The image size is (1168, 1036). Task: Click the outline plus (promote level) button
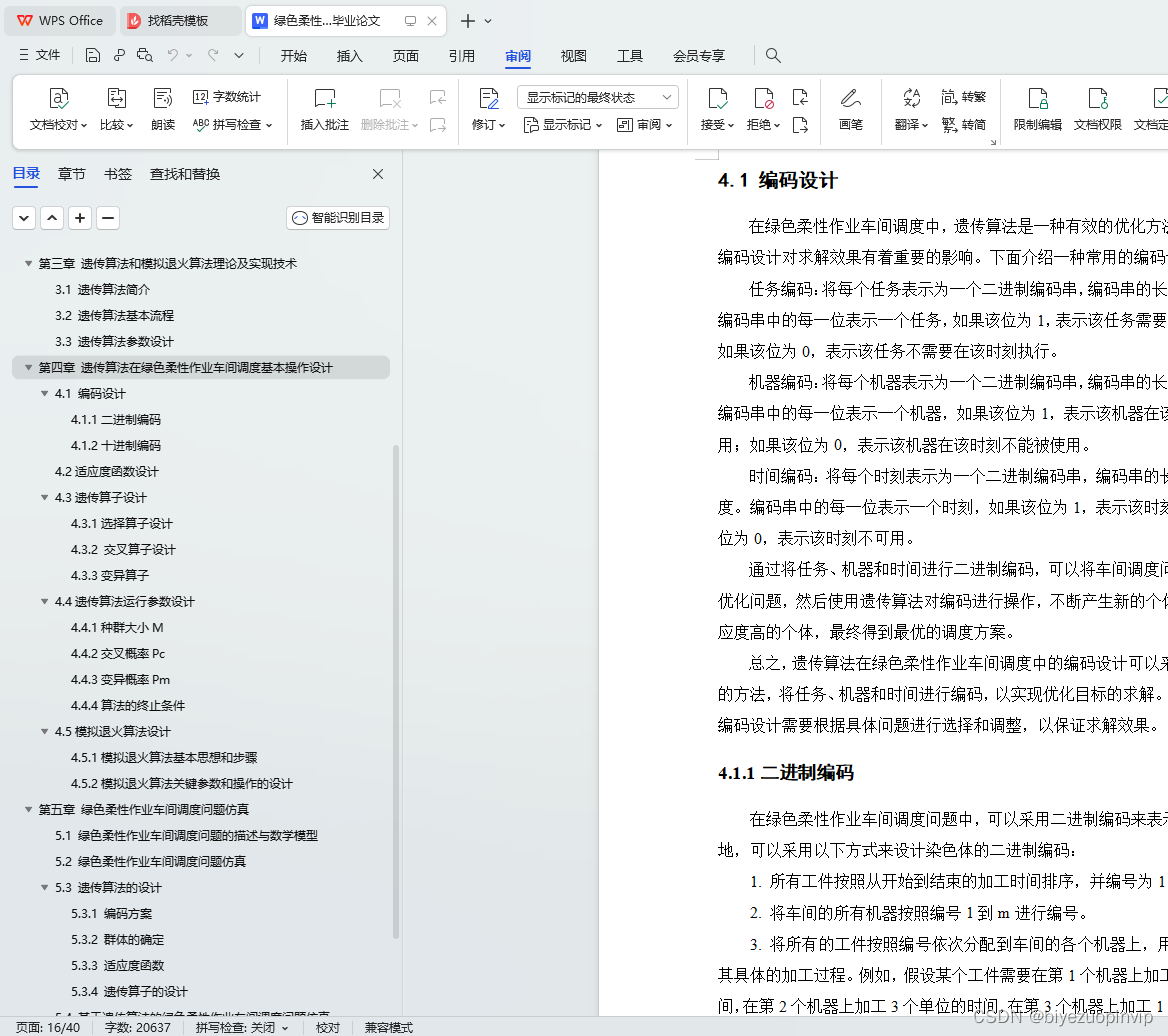pyautogui.click(x=80, y=217)
